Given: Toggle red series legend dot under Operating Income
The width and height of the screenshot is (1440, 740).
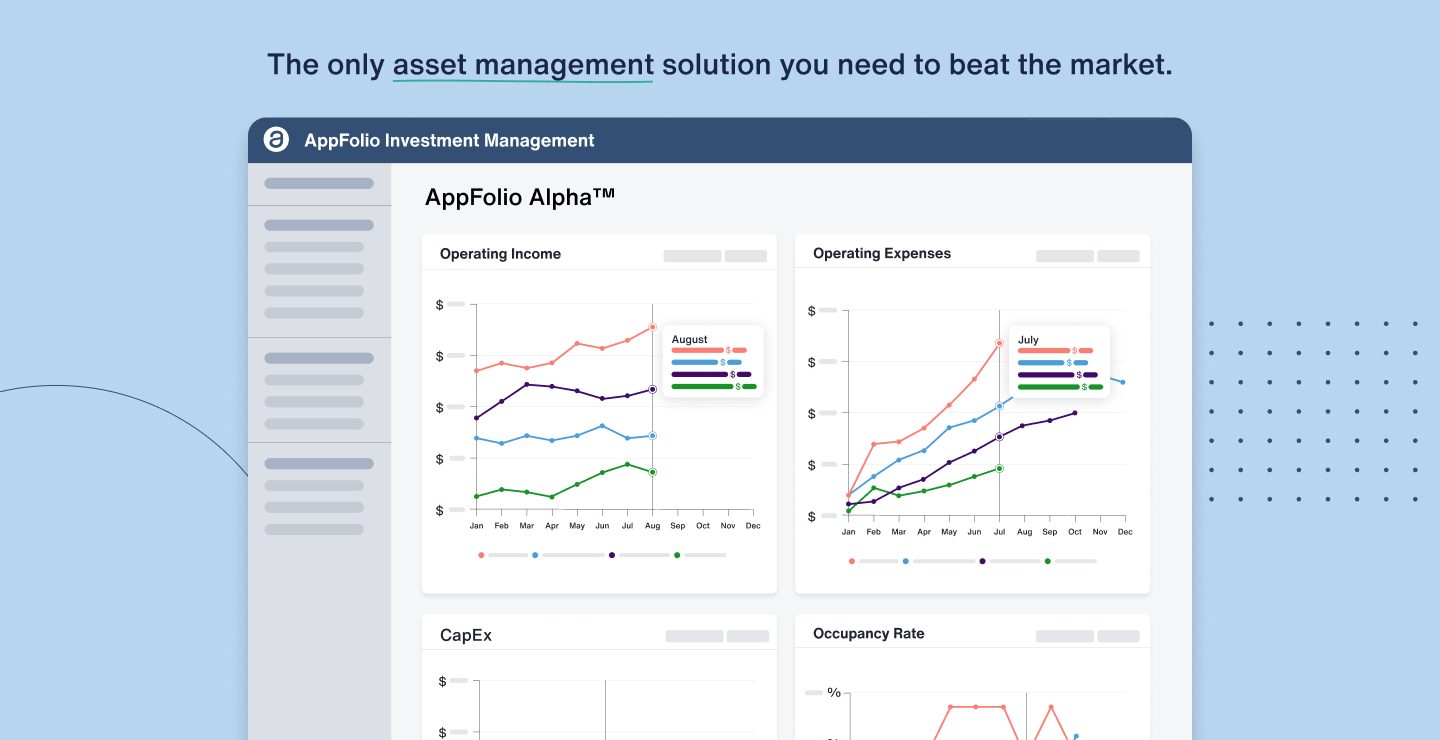Looking at the screenshot, I should coord(481,555).
